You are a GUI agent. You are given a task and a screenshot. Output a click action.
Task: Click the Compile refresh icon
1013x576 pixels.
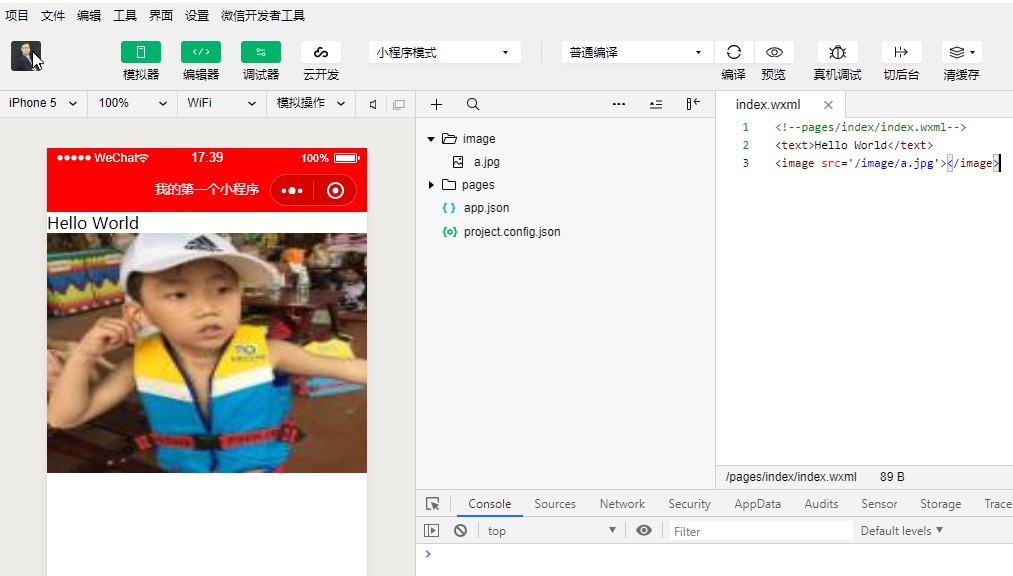[733, 52]
